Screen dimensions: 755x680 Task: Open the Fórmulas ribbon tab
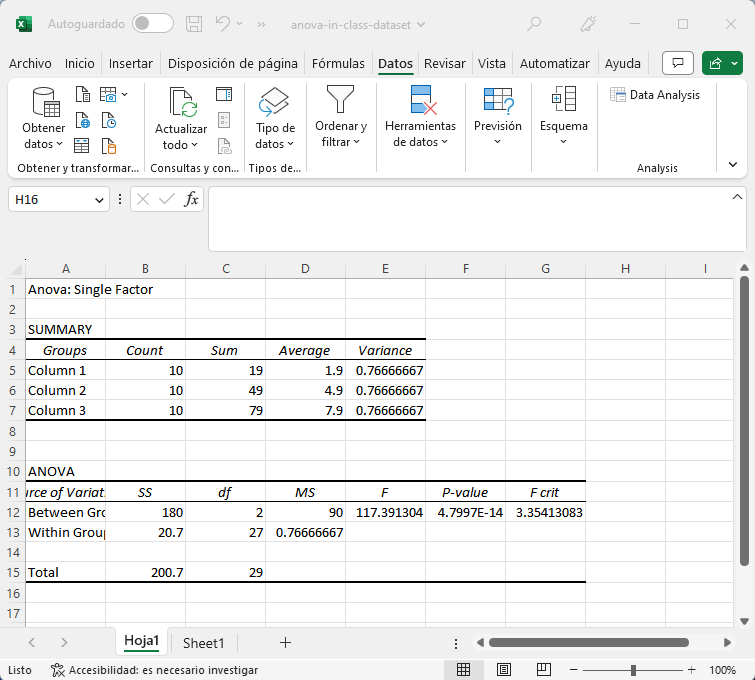pyautogui.click(x=338, y=63)
